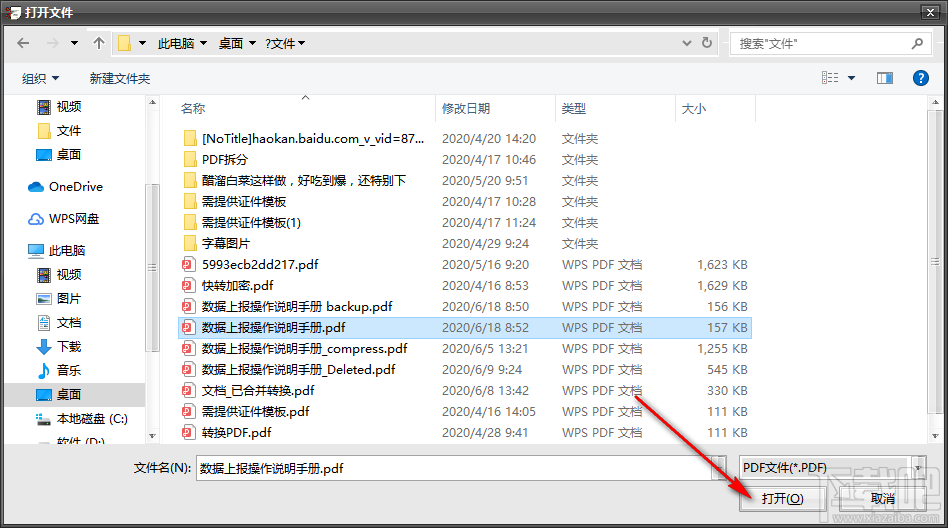Select 字幕图片 folder icon

point(190,243)
